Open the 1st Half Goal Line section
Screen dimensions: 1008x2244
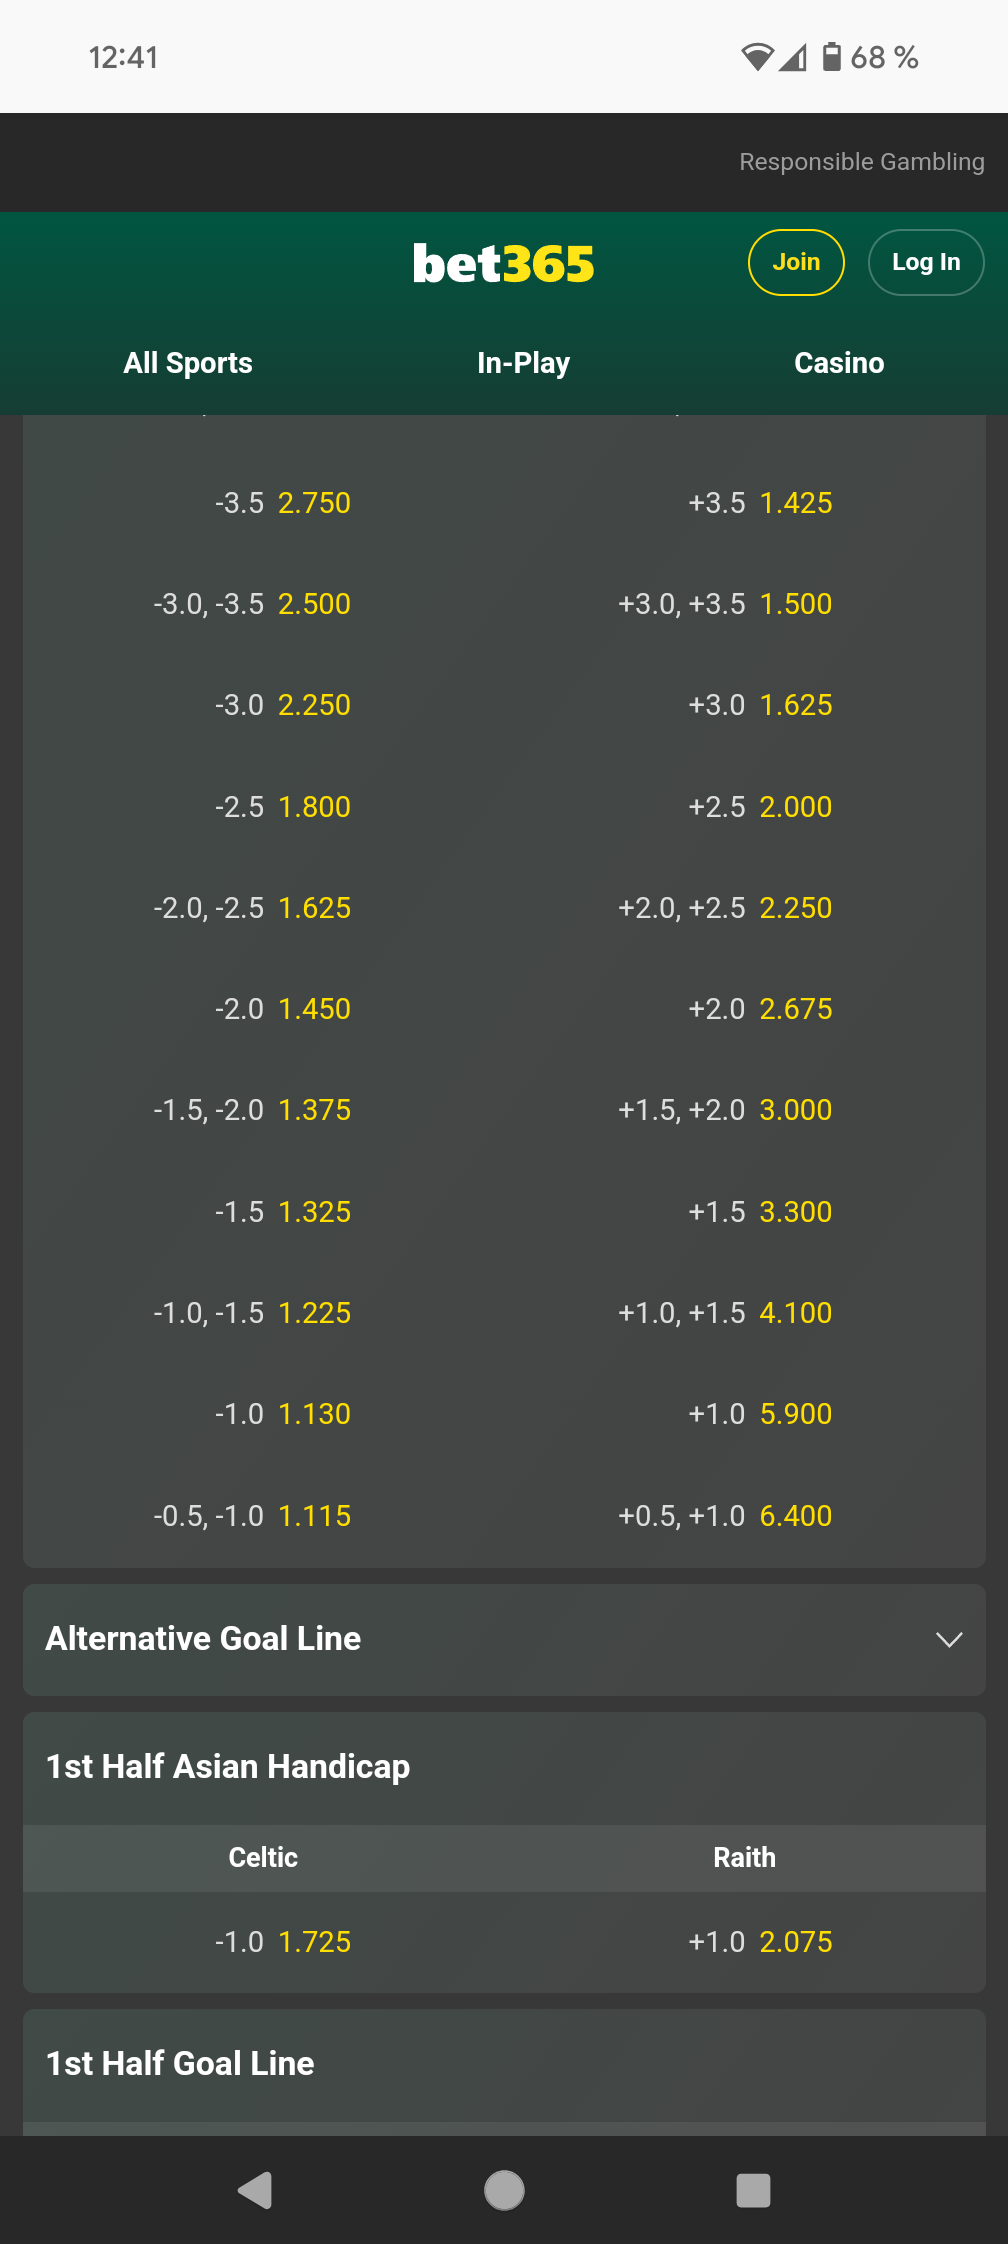504,2064
